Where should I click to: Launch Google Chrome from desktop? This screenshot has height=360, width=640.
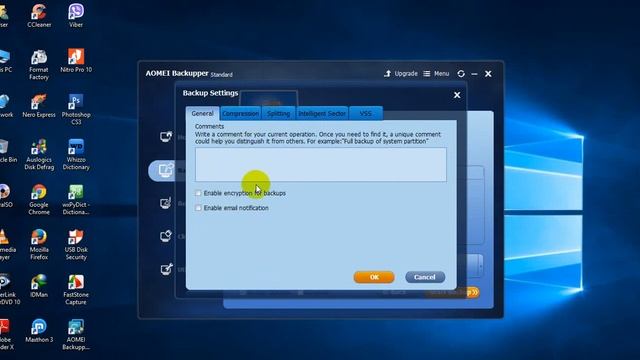(x=39, y=199)
